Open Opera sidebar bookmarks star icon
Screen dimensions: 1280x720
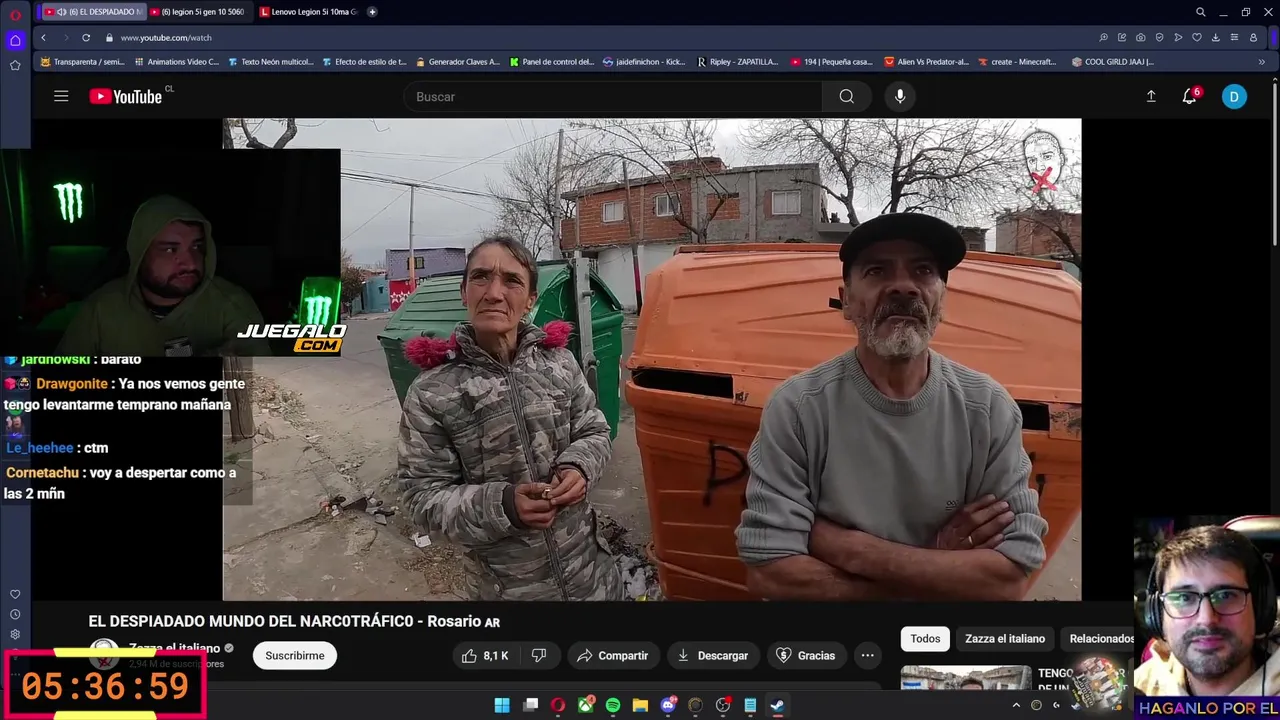[x=15, y=65]
